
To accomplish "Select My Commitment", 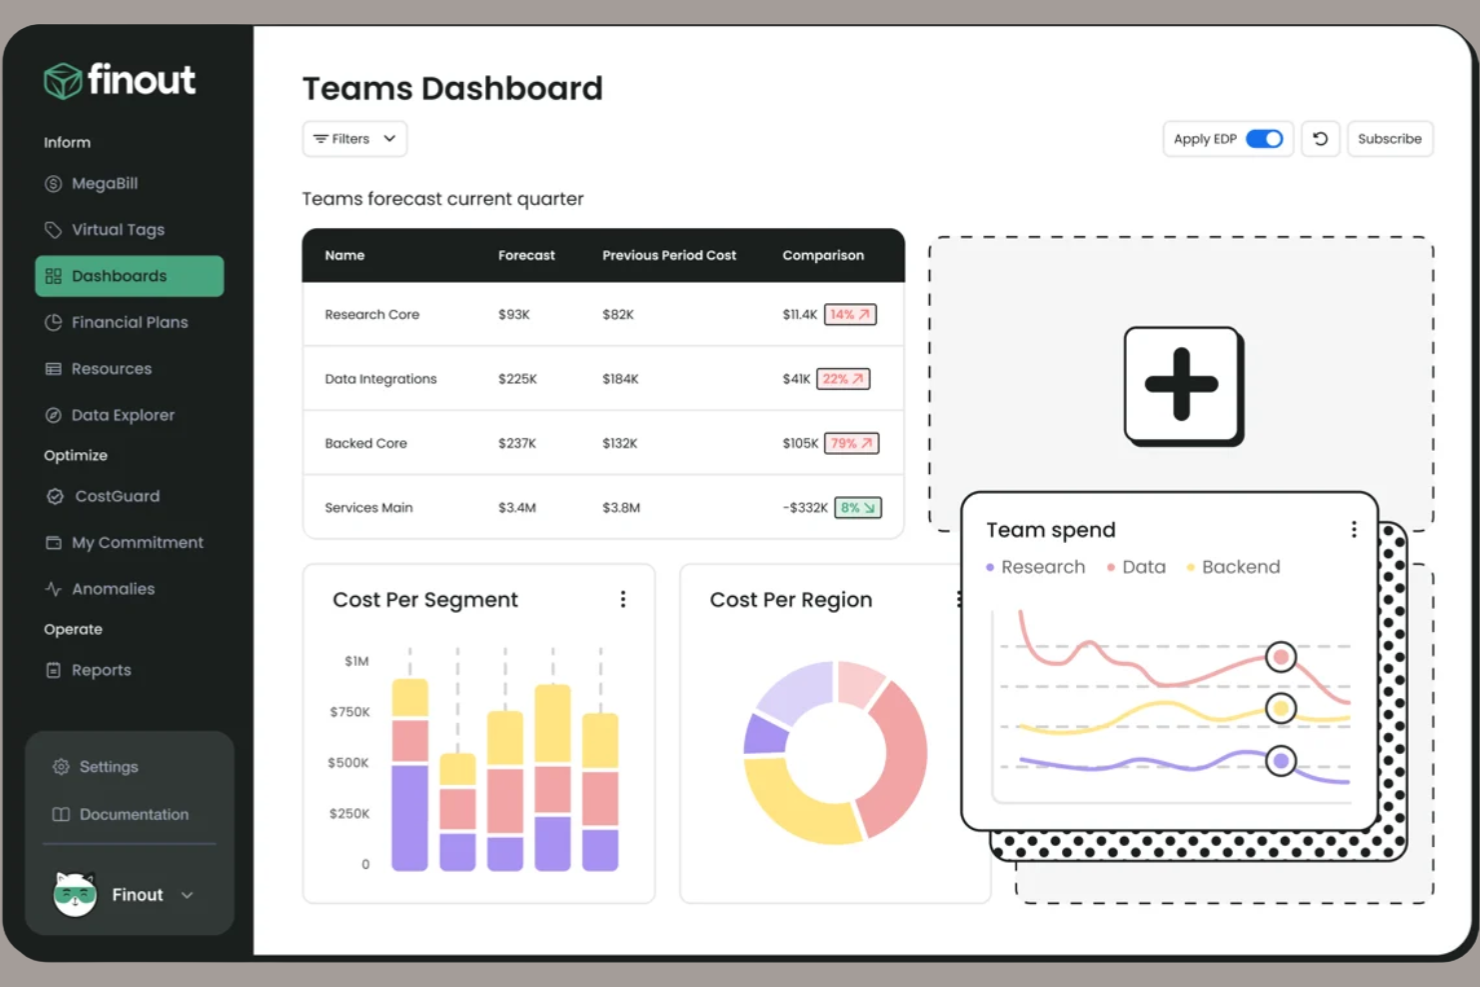I will [136, 542].
